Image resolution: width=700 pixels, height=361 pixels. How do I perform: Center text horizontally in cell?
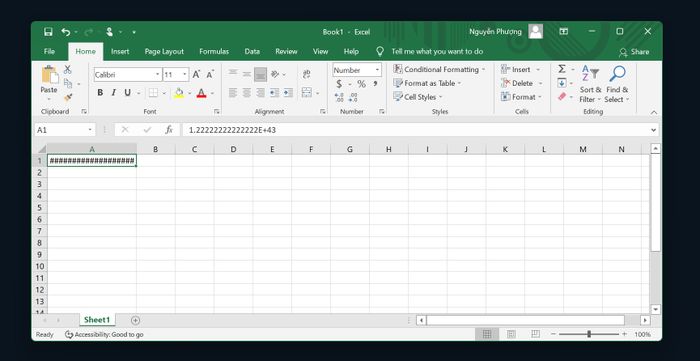tap(246, 93)
